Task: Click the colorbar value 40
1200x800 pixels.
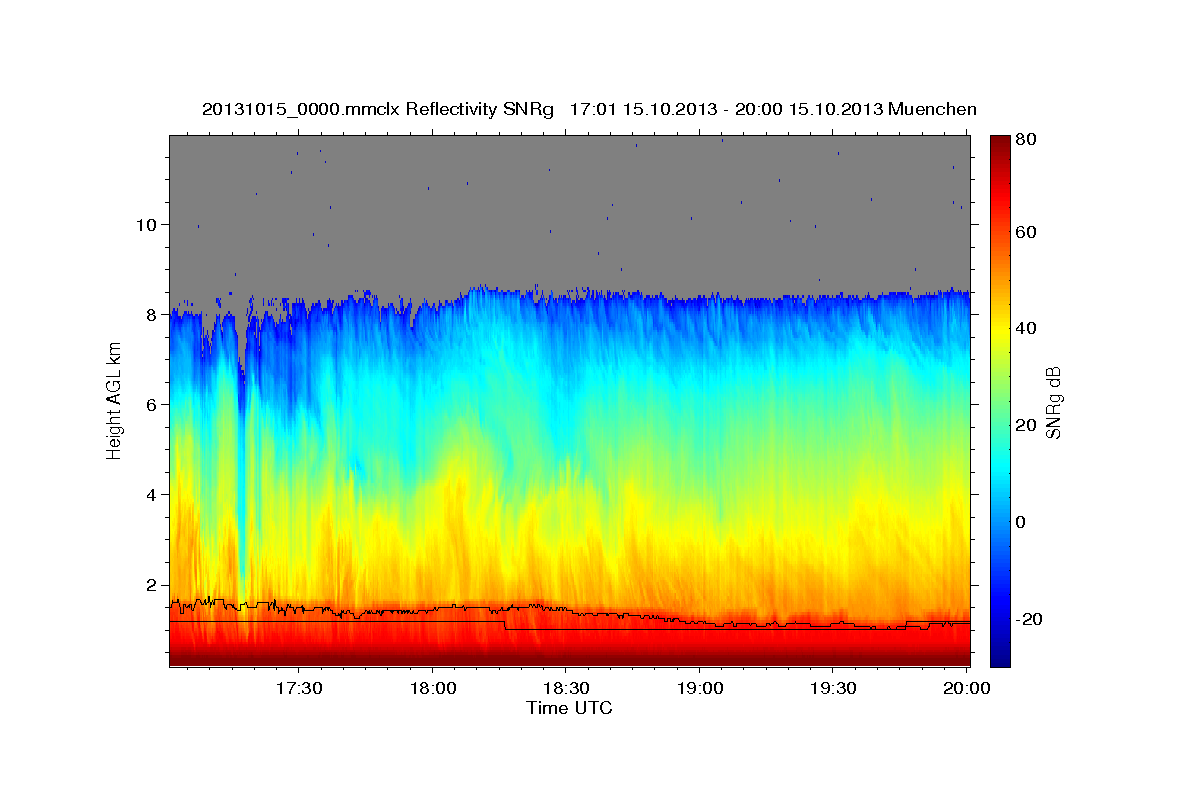Action: click(1025, 328)
